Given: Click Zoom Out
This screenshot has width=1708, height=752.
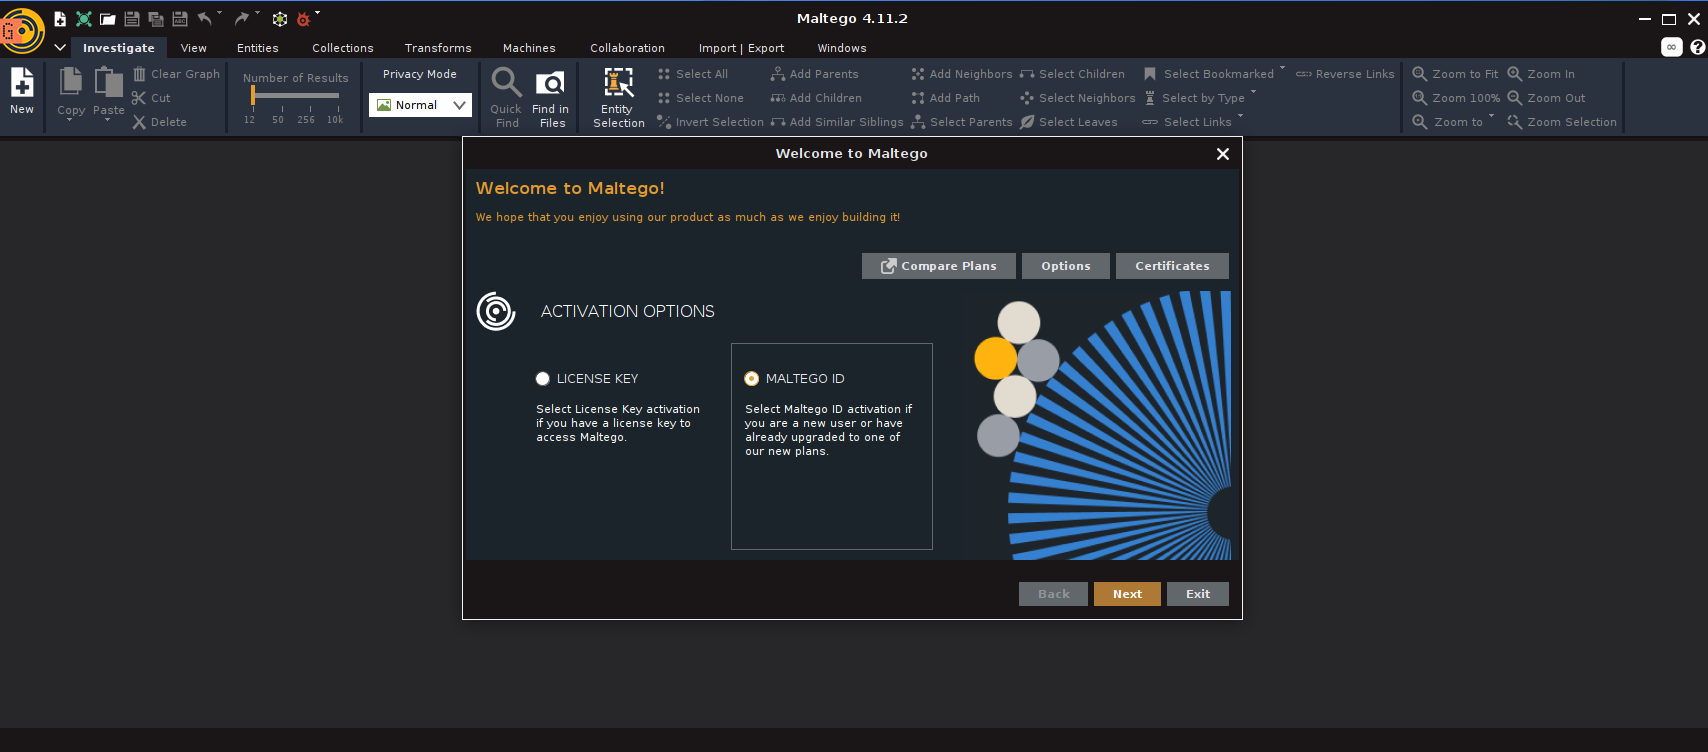Looking at the screenshot, I should (1547, 98).
